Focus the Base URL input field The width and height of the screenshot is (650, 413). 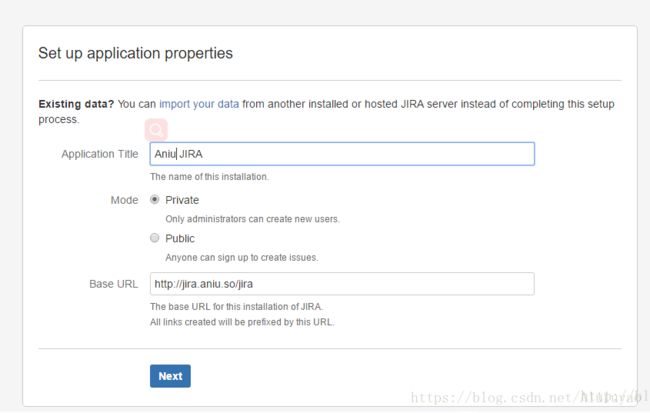coord(342,284)
